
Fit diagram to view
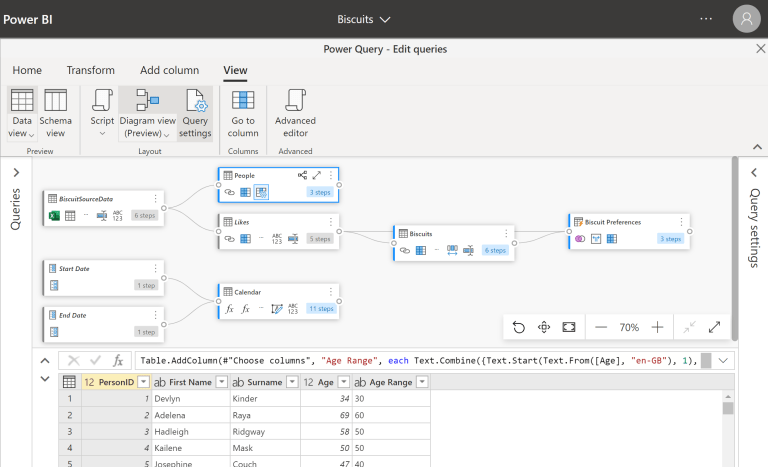pos(569,327)
